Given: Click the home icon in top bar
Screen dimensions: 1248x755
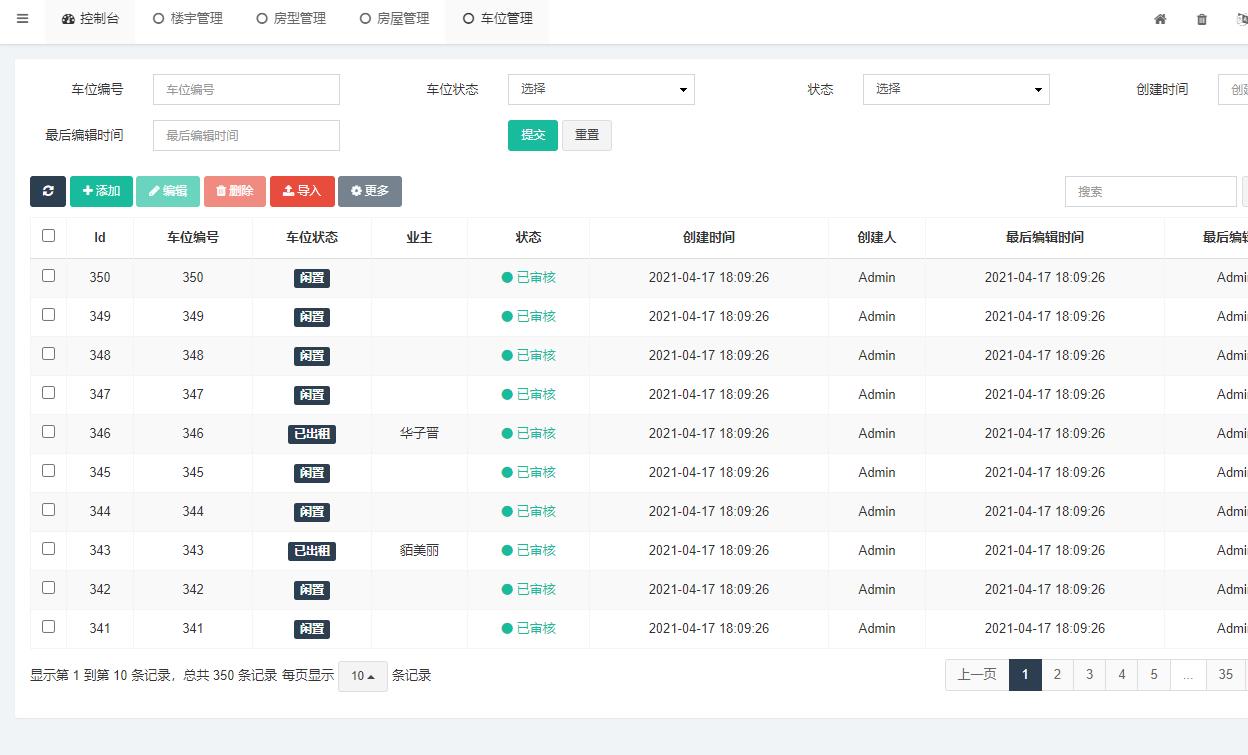Looking at the screenshot, I should 1160,19.
